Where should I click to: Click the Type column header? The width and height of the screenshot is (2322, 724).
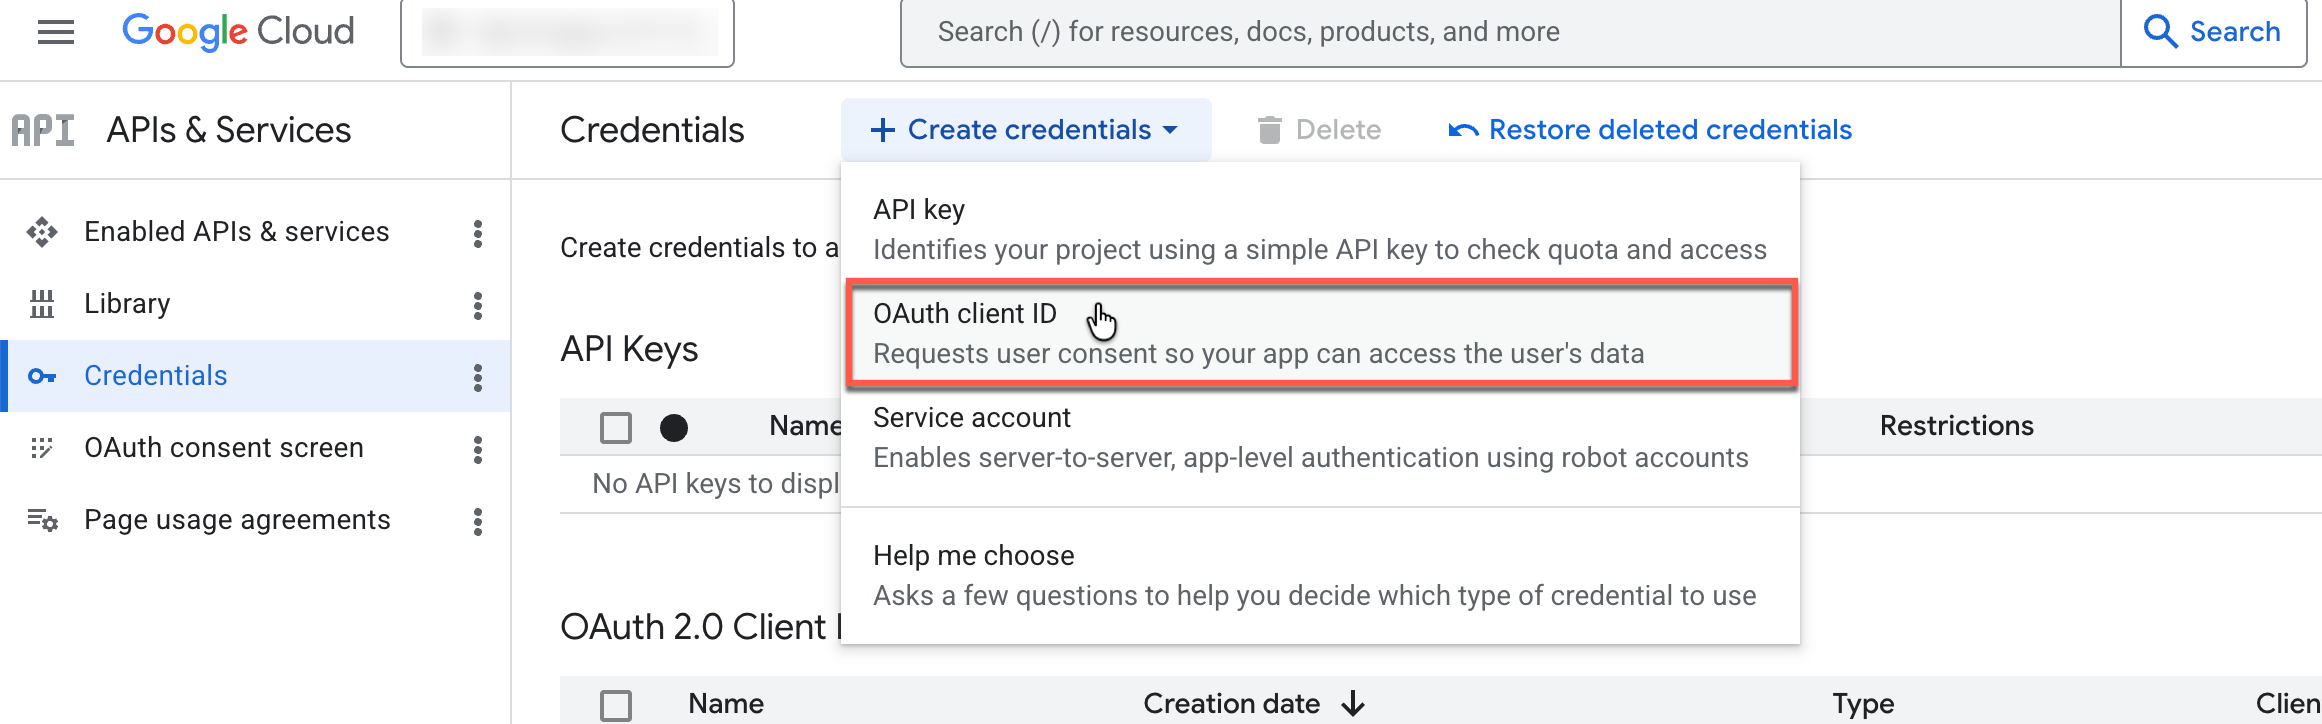click(x=1863, y=704)
